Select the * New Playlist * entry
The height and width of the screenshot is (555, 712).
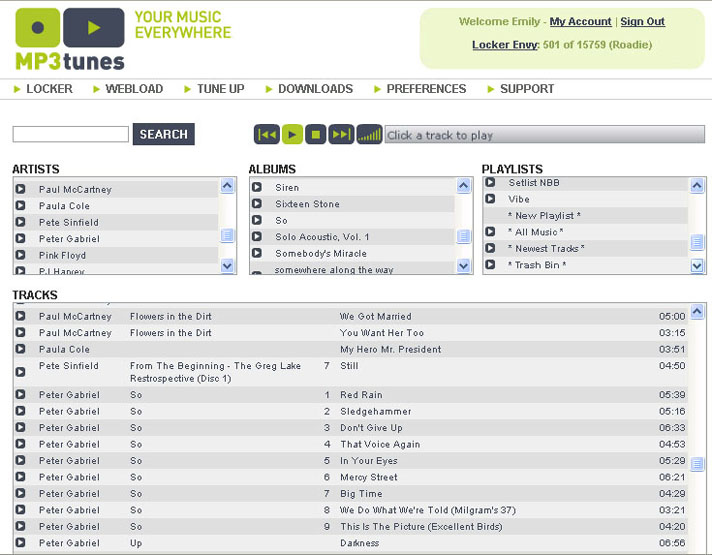[544, 215]
